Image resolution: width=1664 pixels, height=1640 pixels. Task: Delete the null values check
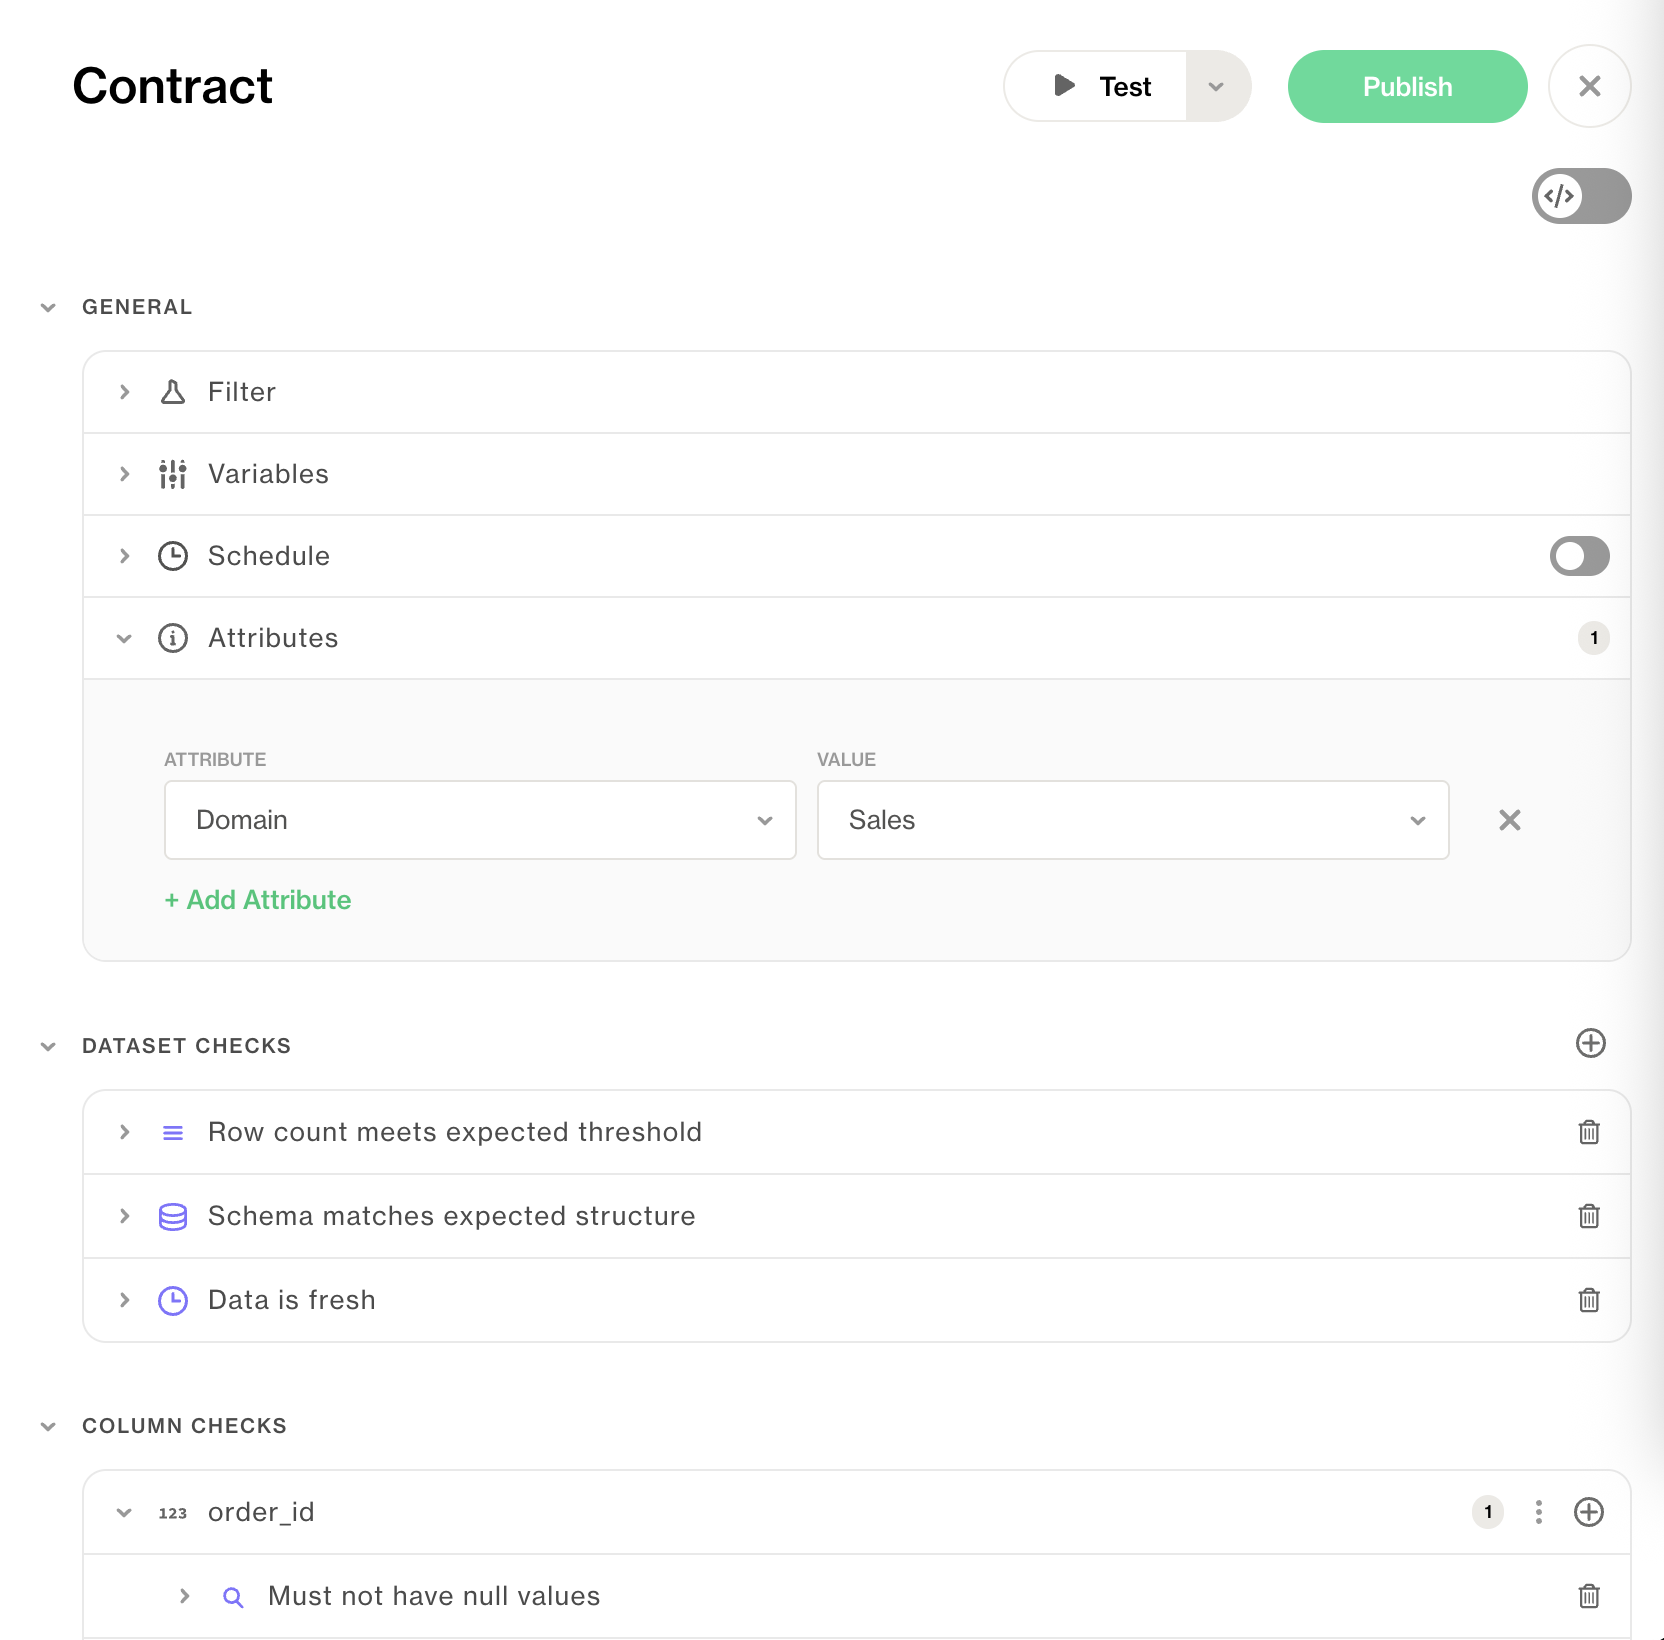1589,1596
